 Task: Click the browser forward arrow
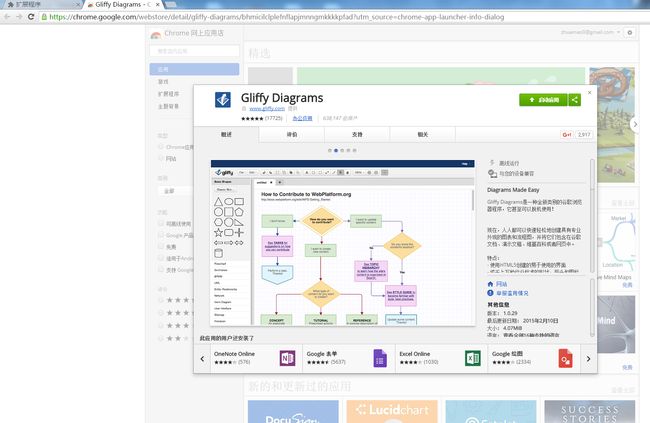pyautogui.click(x=19, y=17)
